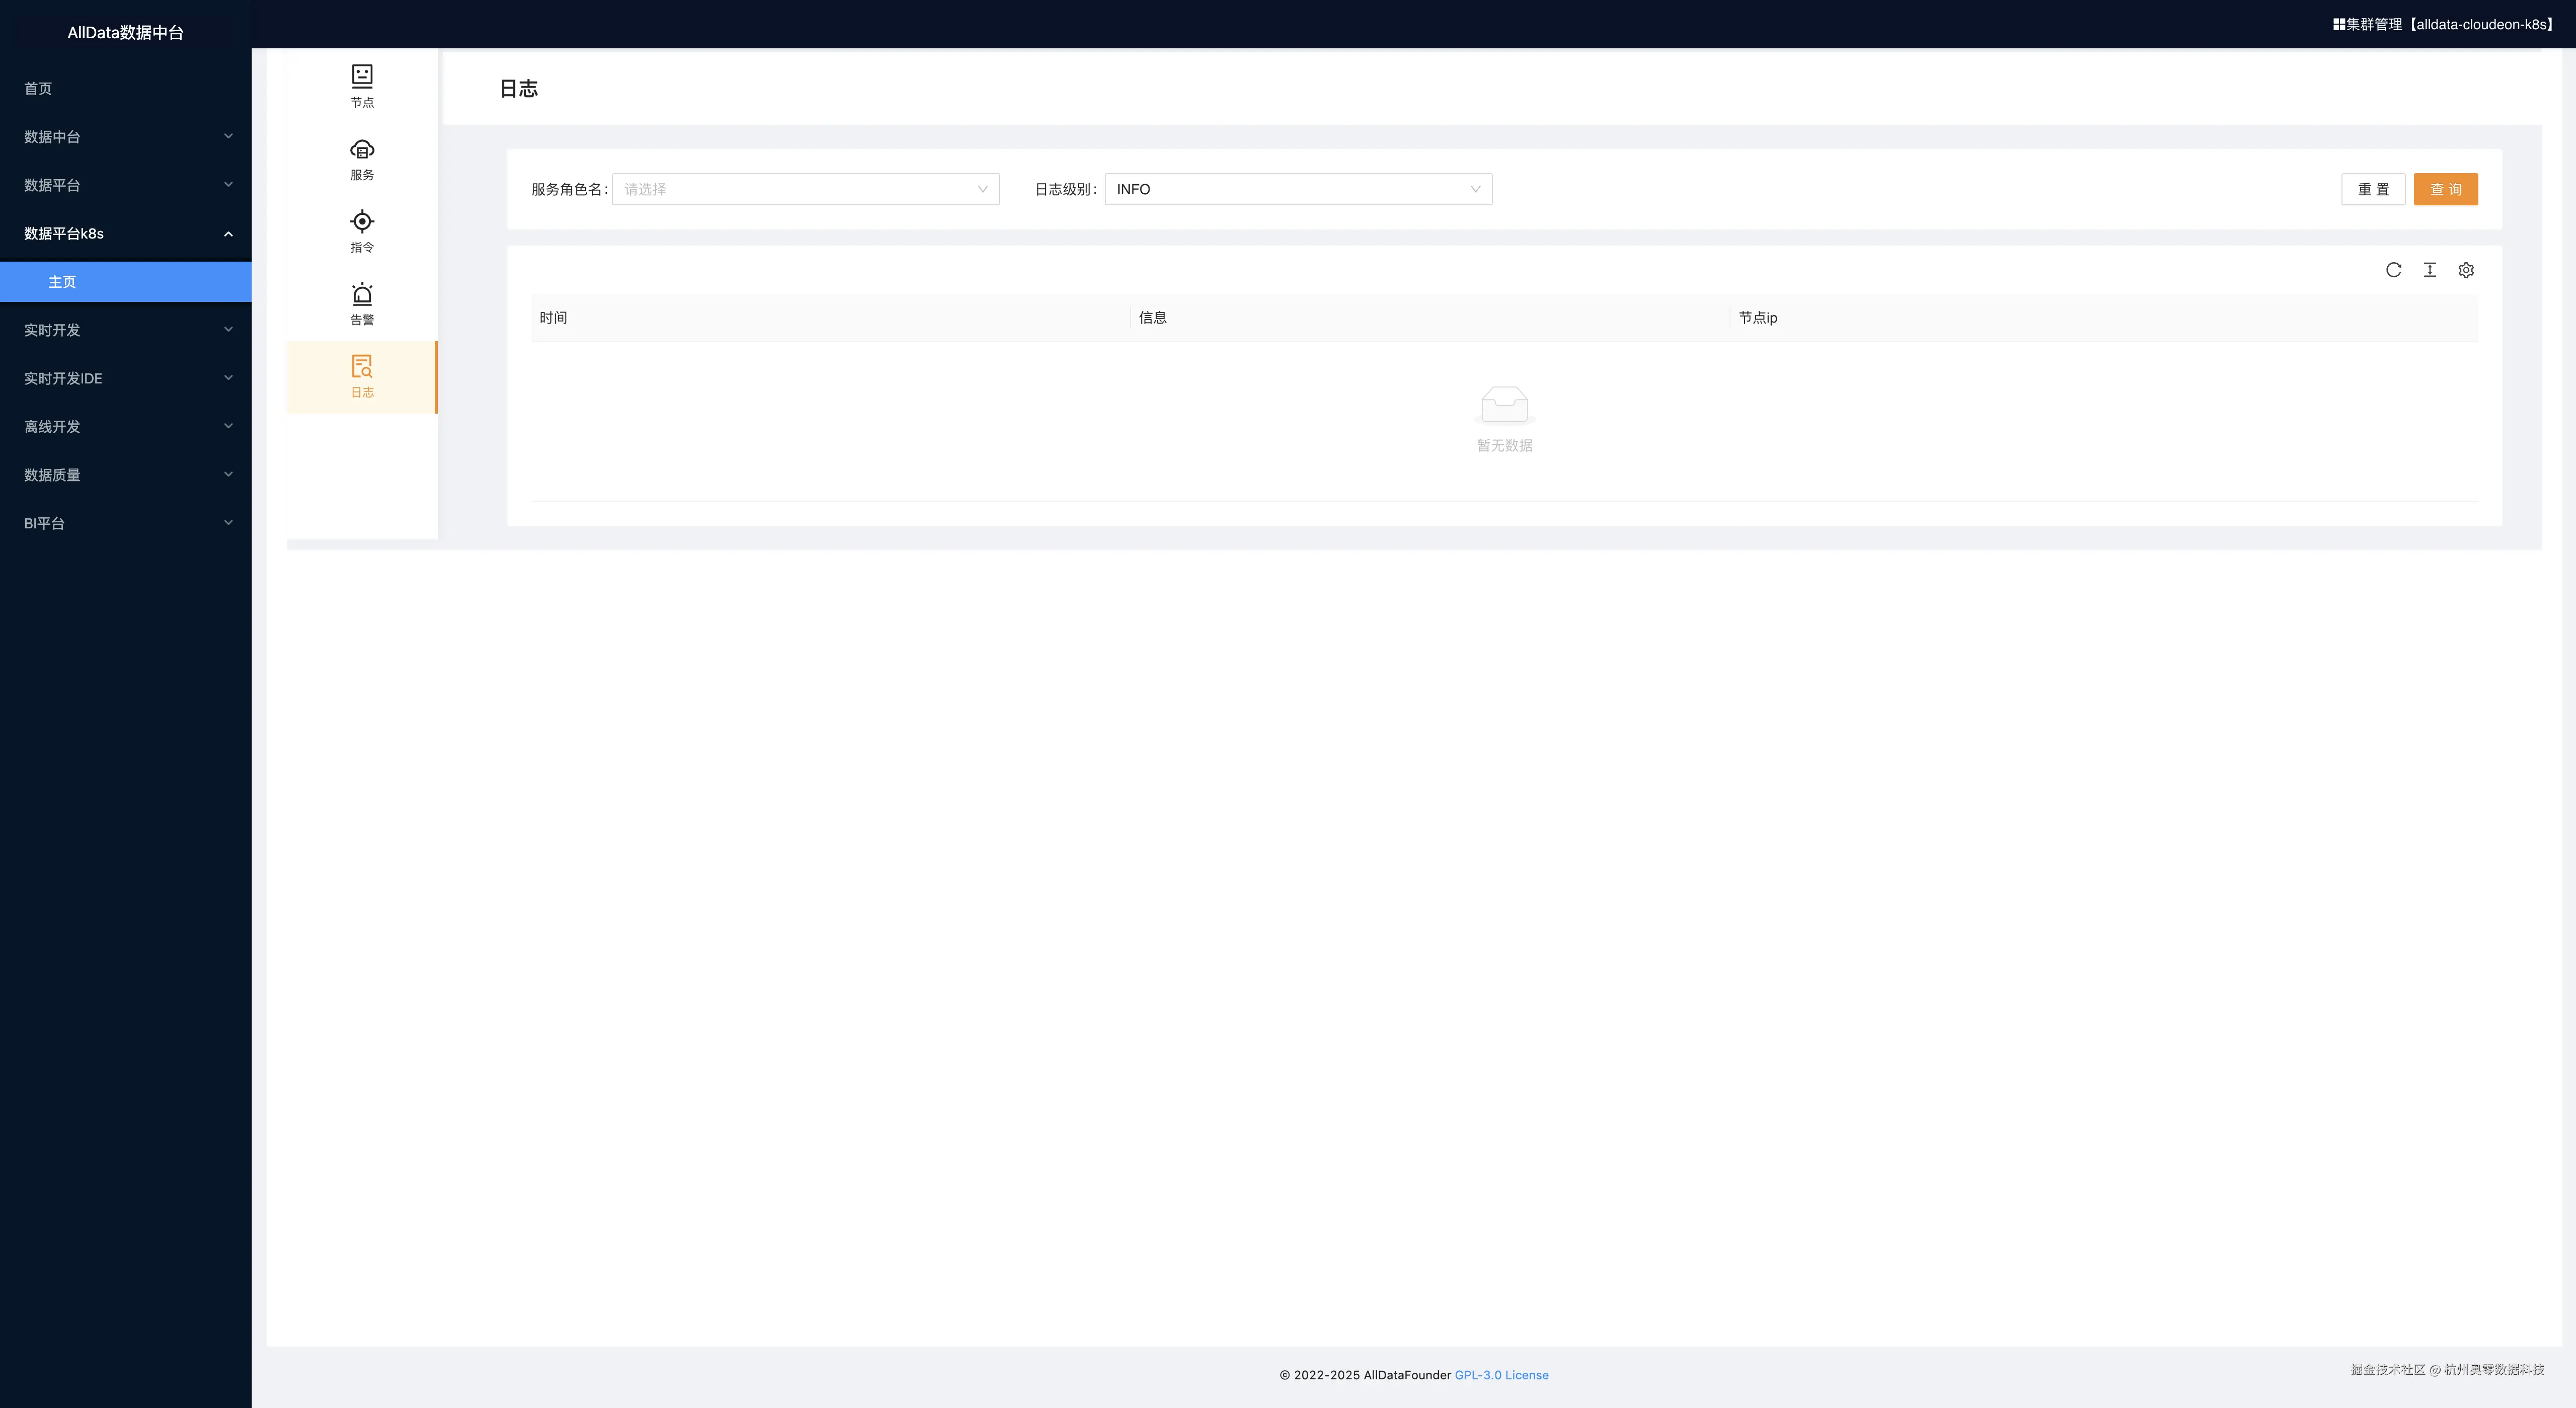Select the 主页 submenu item

click(x=62, y=282)
